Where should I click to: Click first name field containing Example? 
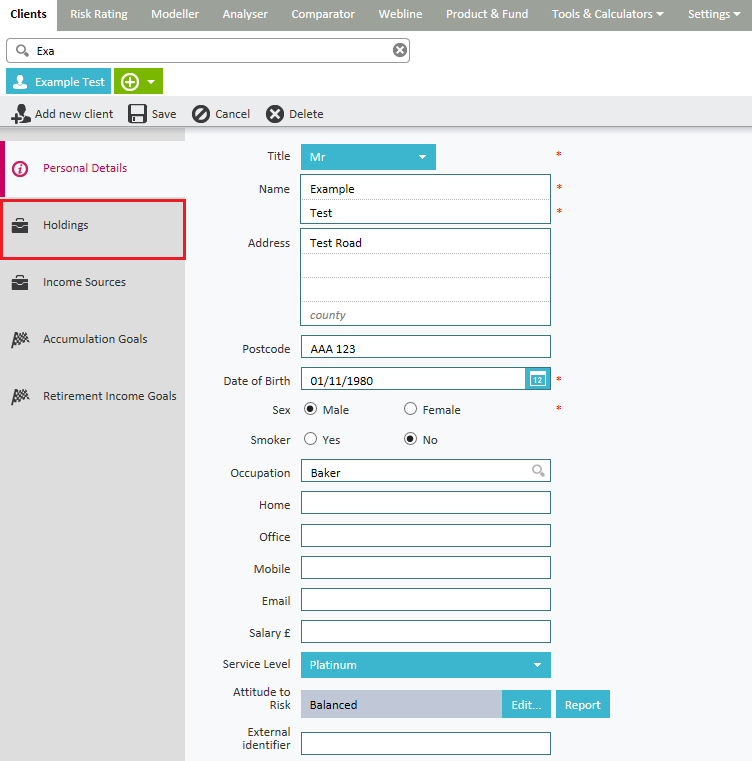(x=425, y=187)
